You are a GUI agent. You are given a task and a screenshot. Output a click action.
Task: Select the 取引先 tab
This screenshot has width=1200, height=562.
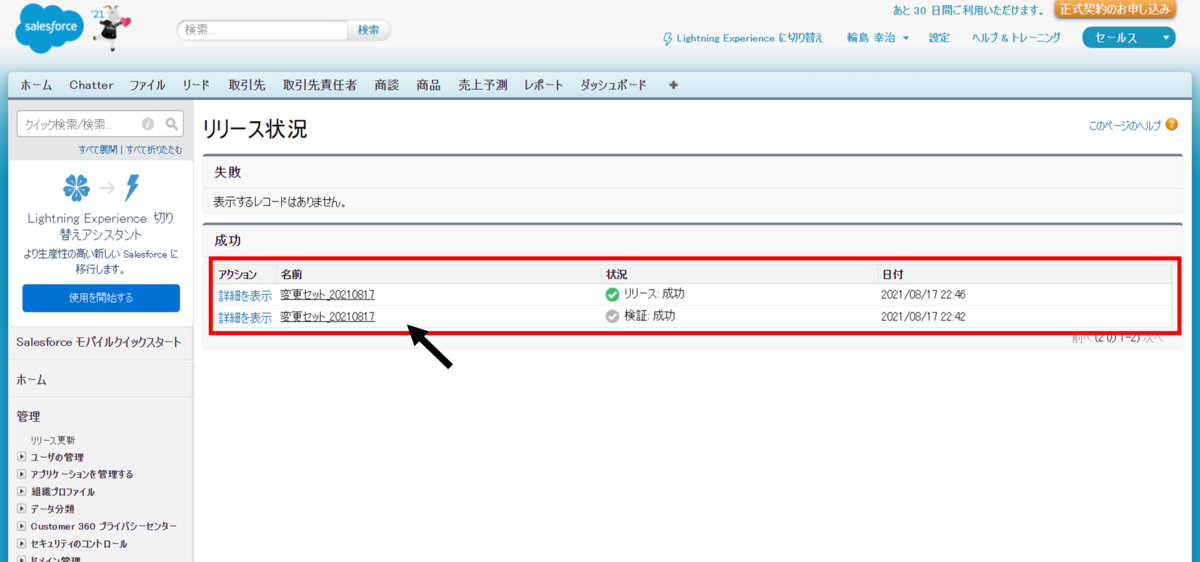[x=246, y=85]
